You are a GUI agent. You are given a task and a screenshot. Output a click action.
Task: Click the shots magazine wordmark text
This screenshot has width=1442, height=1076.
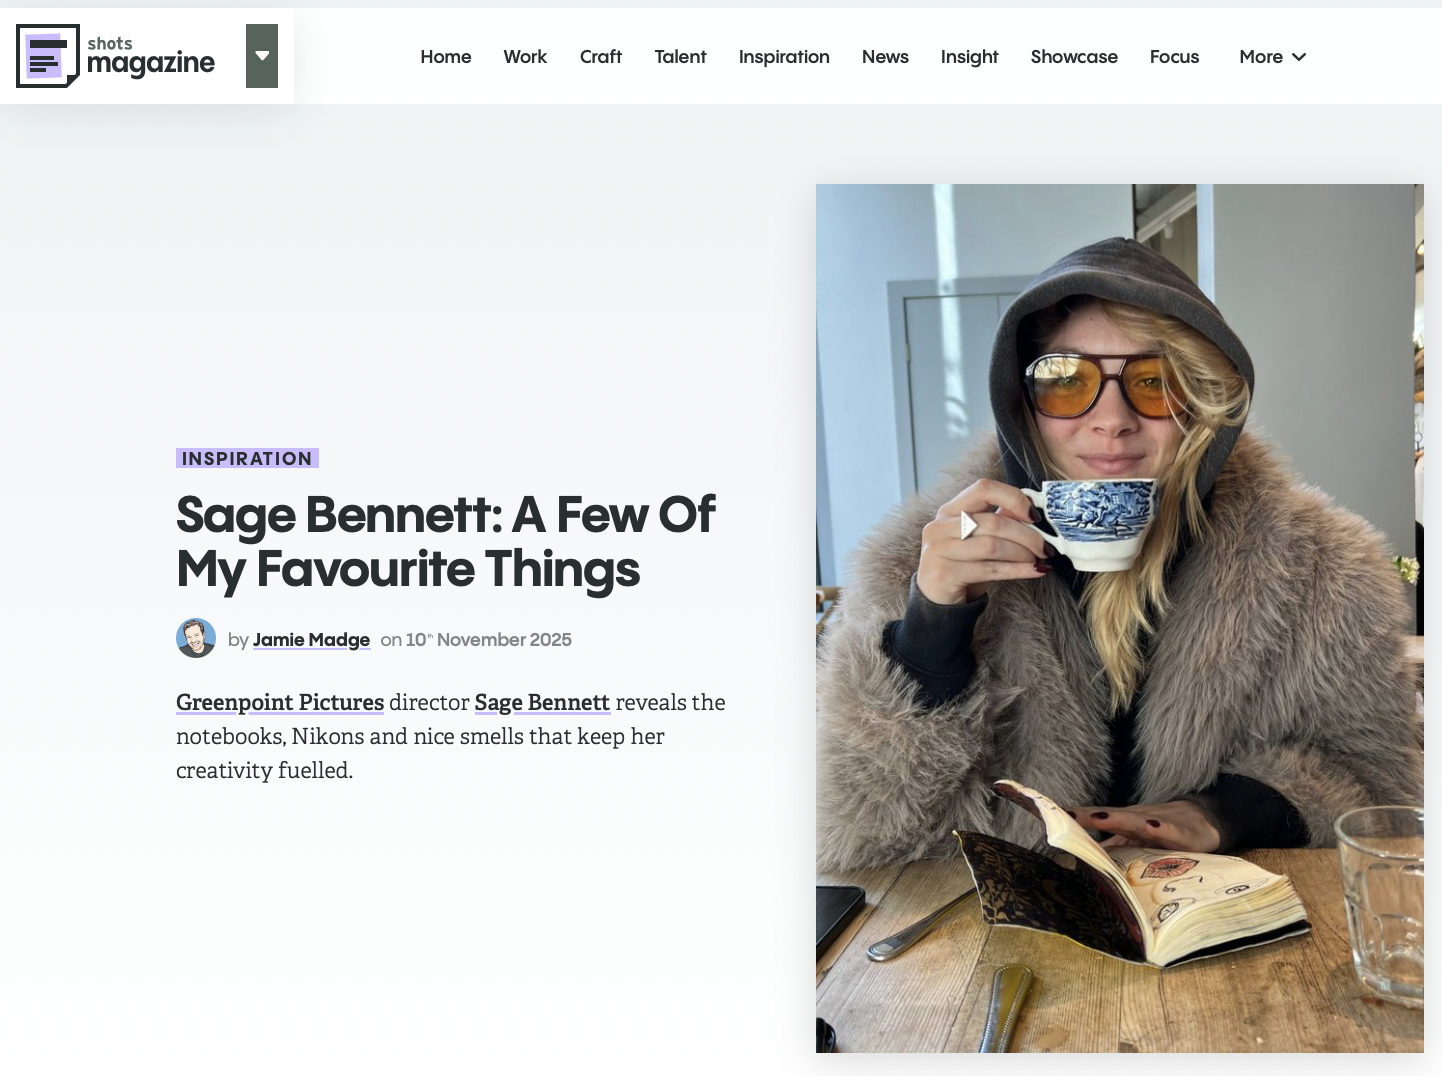pyautogui.click(x=151, y=57)
